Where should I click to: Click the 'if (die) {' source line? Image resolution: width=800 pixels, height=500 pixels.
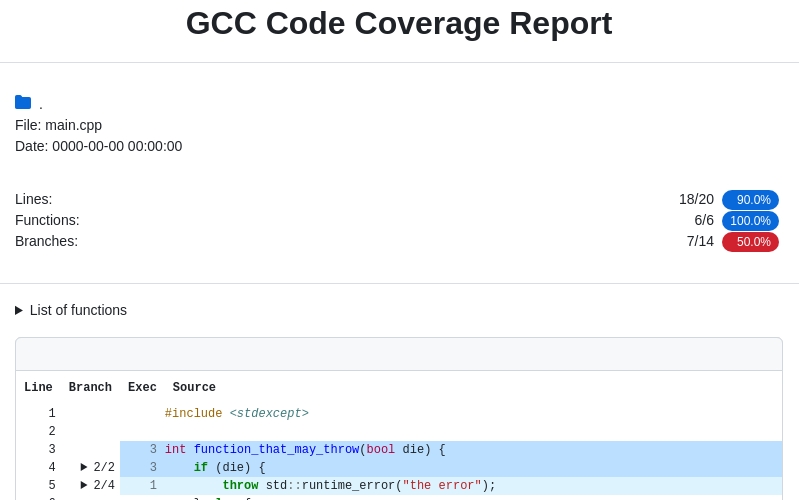tap(229, 467)
